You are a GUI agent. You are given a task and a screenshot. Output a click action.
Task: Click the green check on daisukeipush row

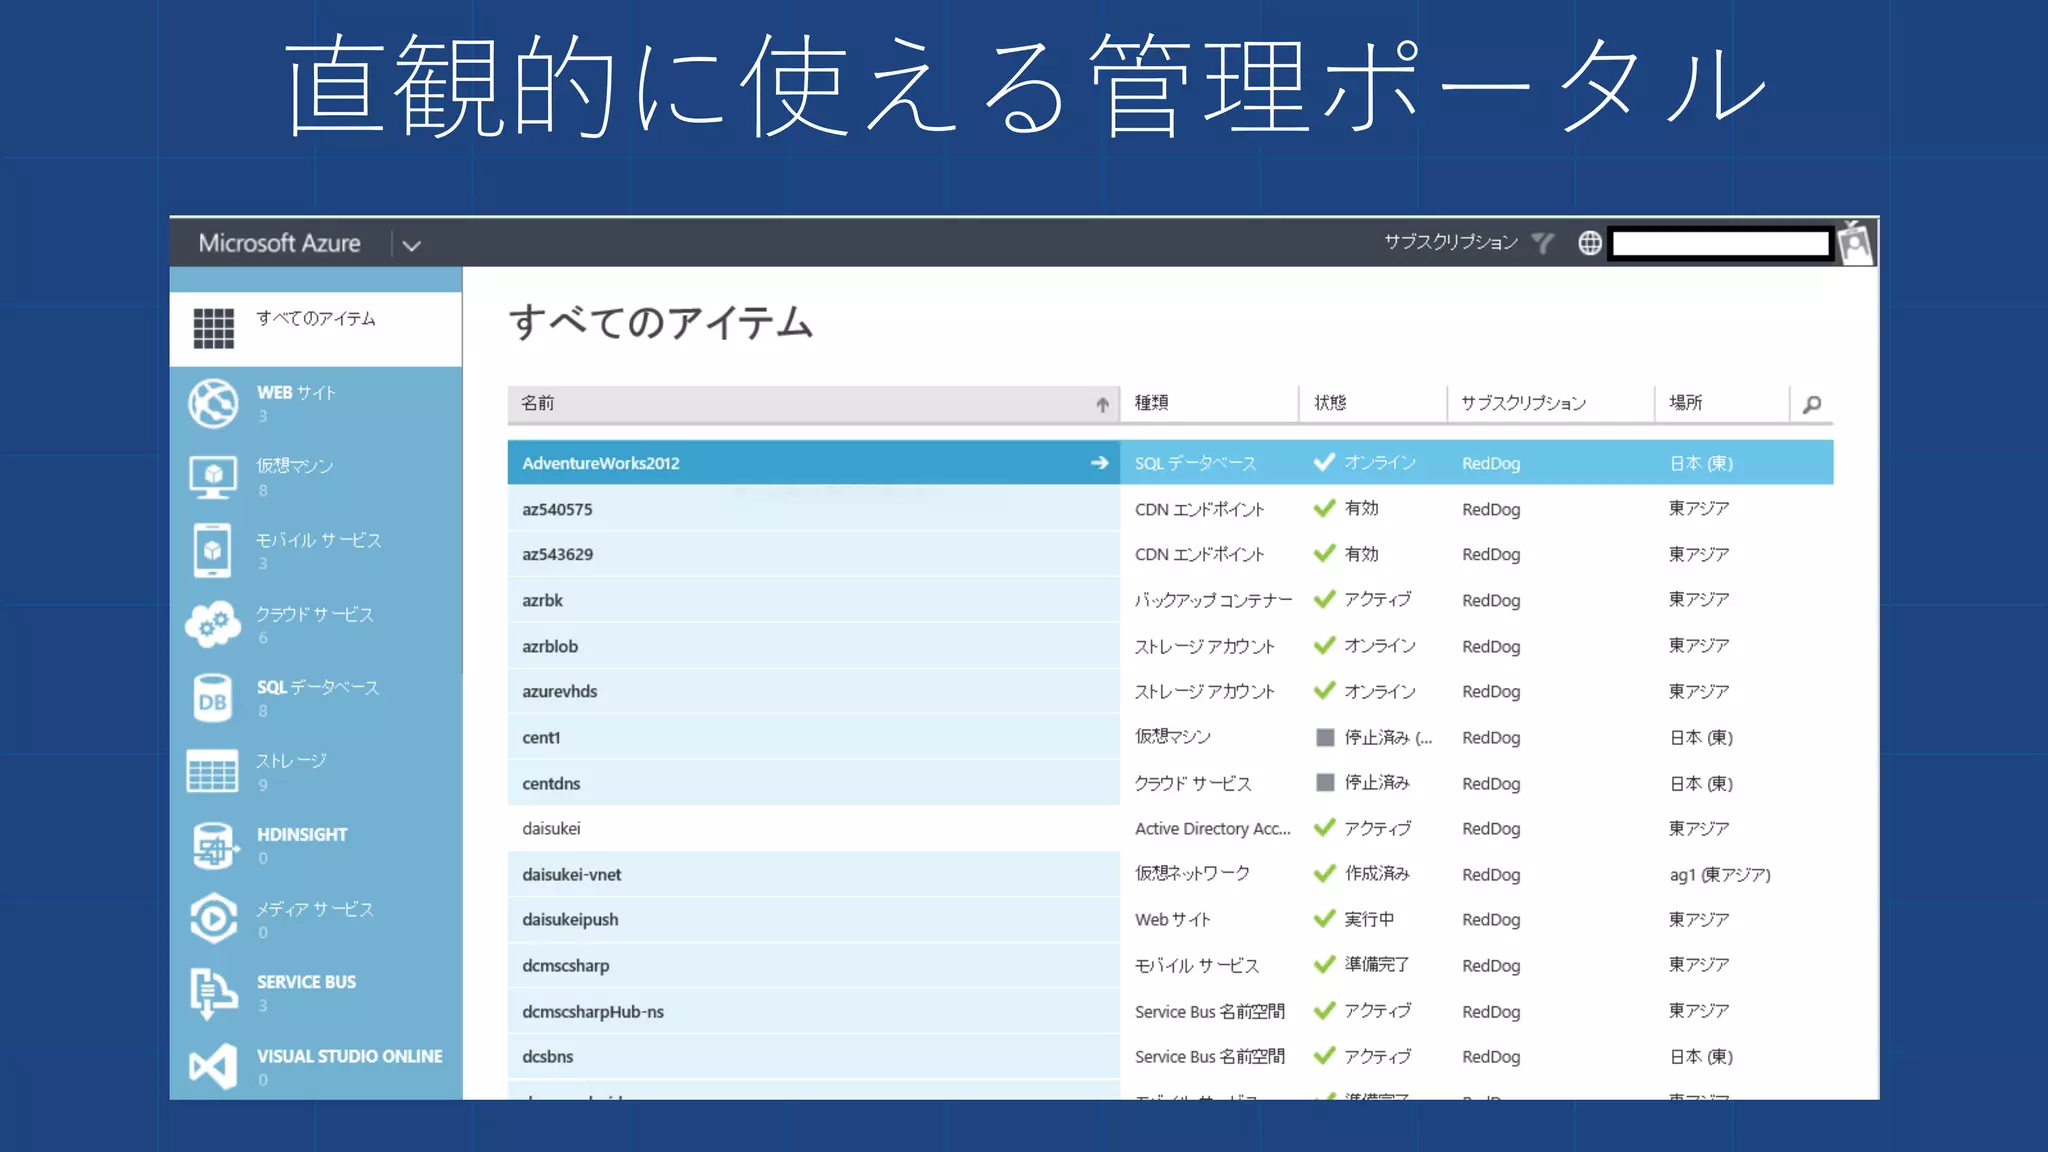(x=1325, y=918)
